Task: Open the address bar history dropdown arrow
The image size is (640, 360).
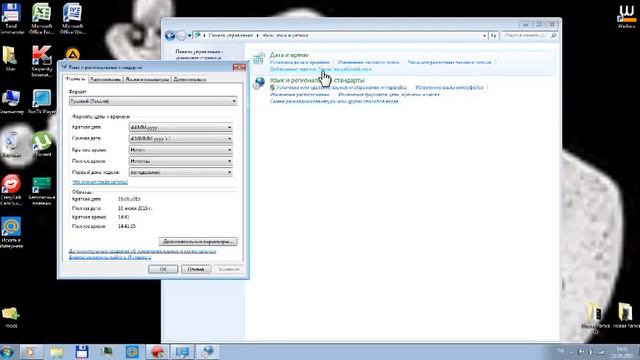Action: (x=484, y=36)
